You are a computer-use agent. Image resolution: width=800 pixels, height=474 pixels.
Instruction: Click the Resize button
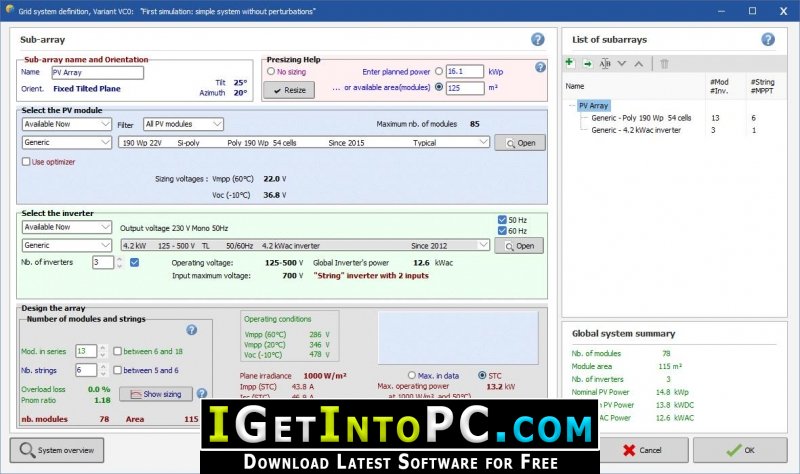pos(289,90)
